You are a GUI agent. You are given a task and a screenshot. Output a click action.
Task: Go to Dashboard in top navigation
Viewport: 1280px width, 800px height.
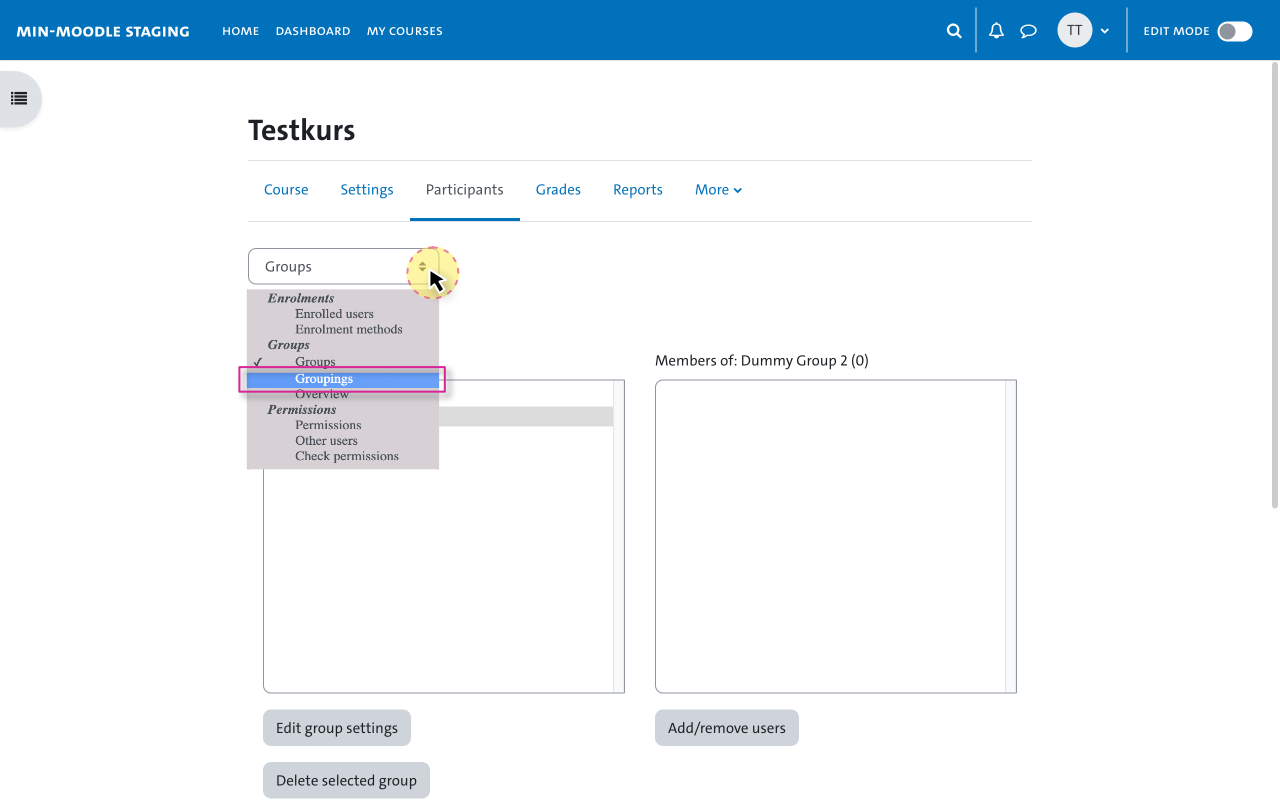pyautogui.click(x=313, y=31)
